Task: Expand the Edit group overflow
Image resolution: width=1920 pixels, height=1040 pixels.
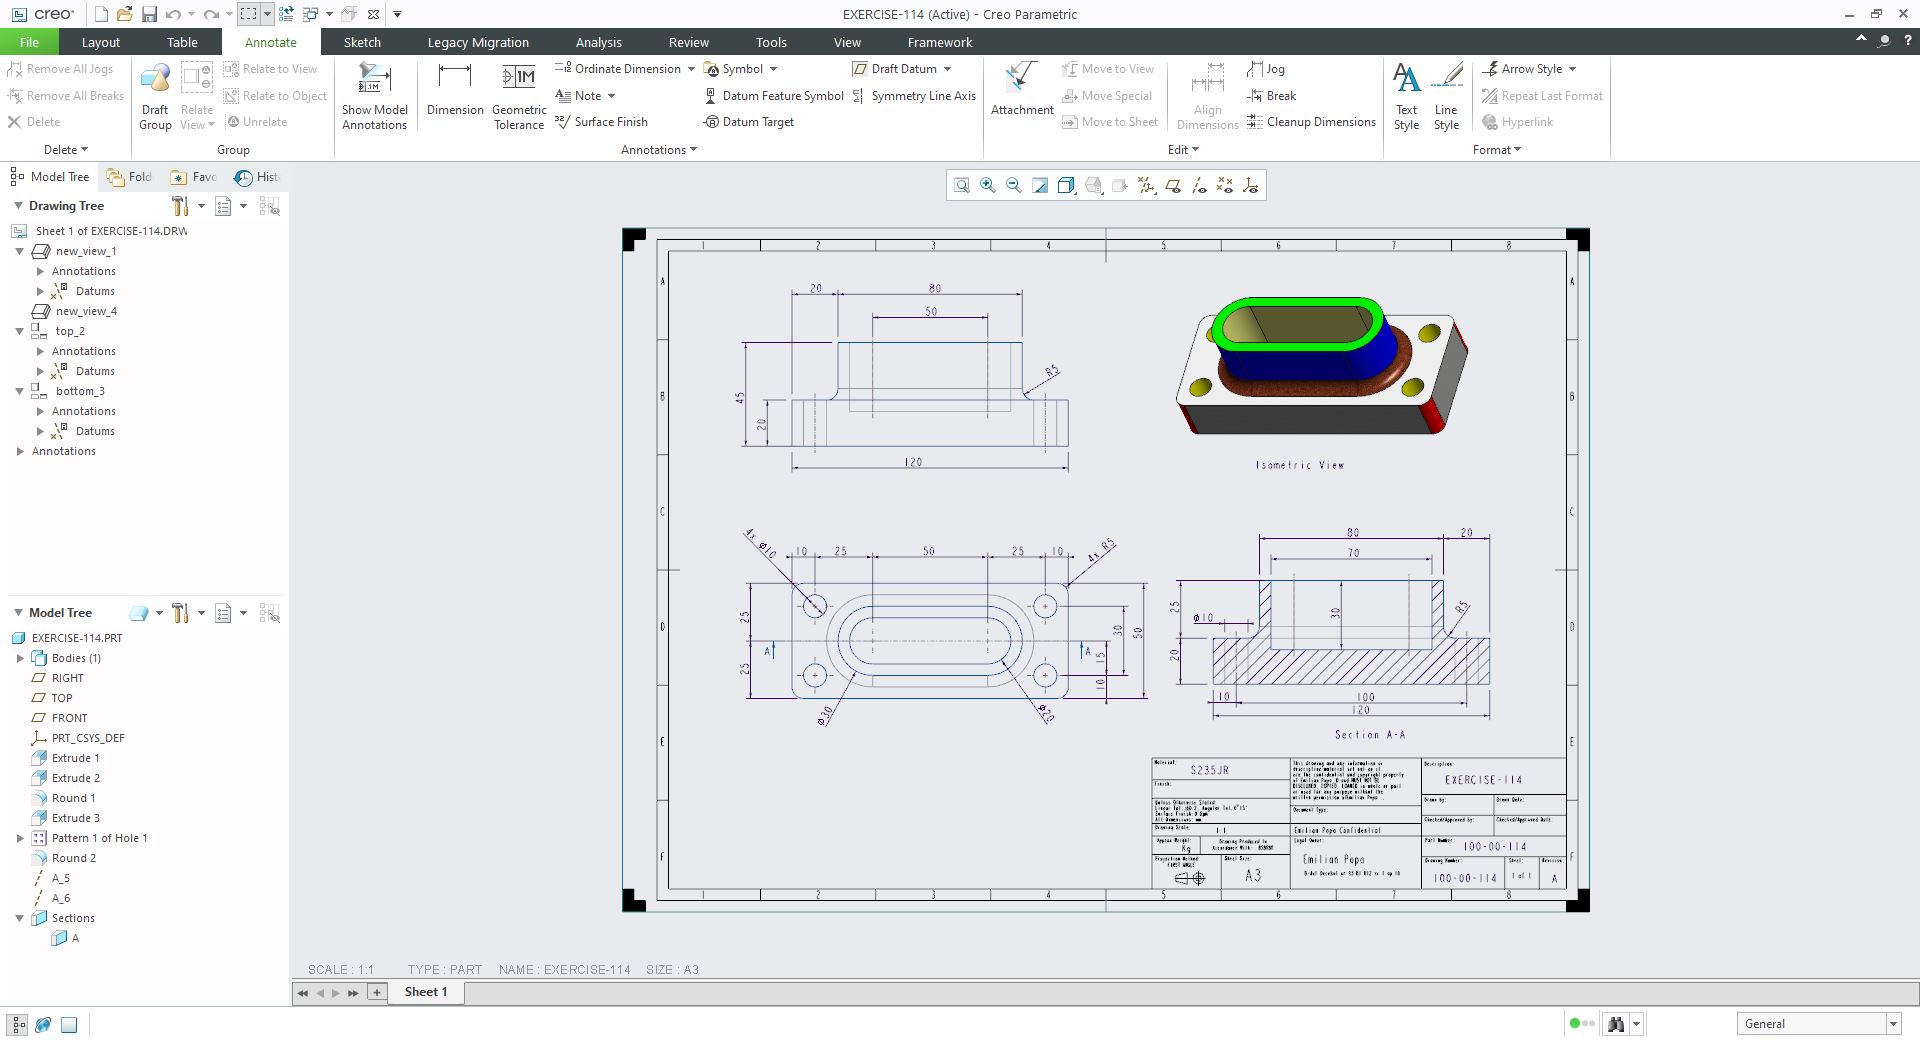Action: coord(1183,150)
